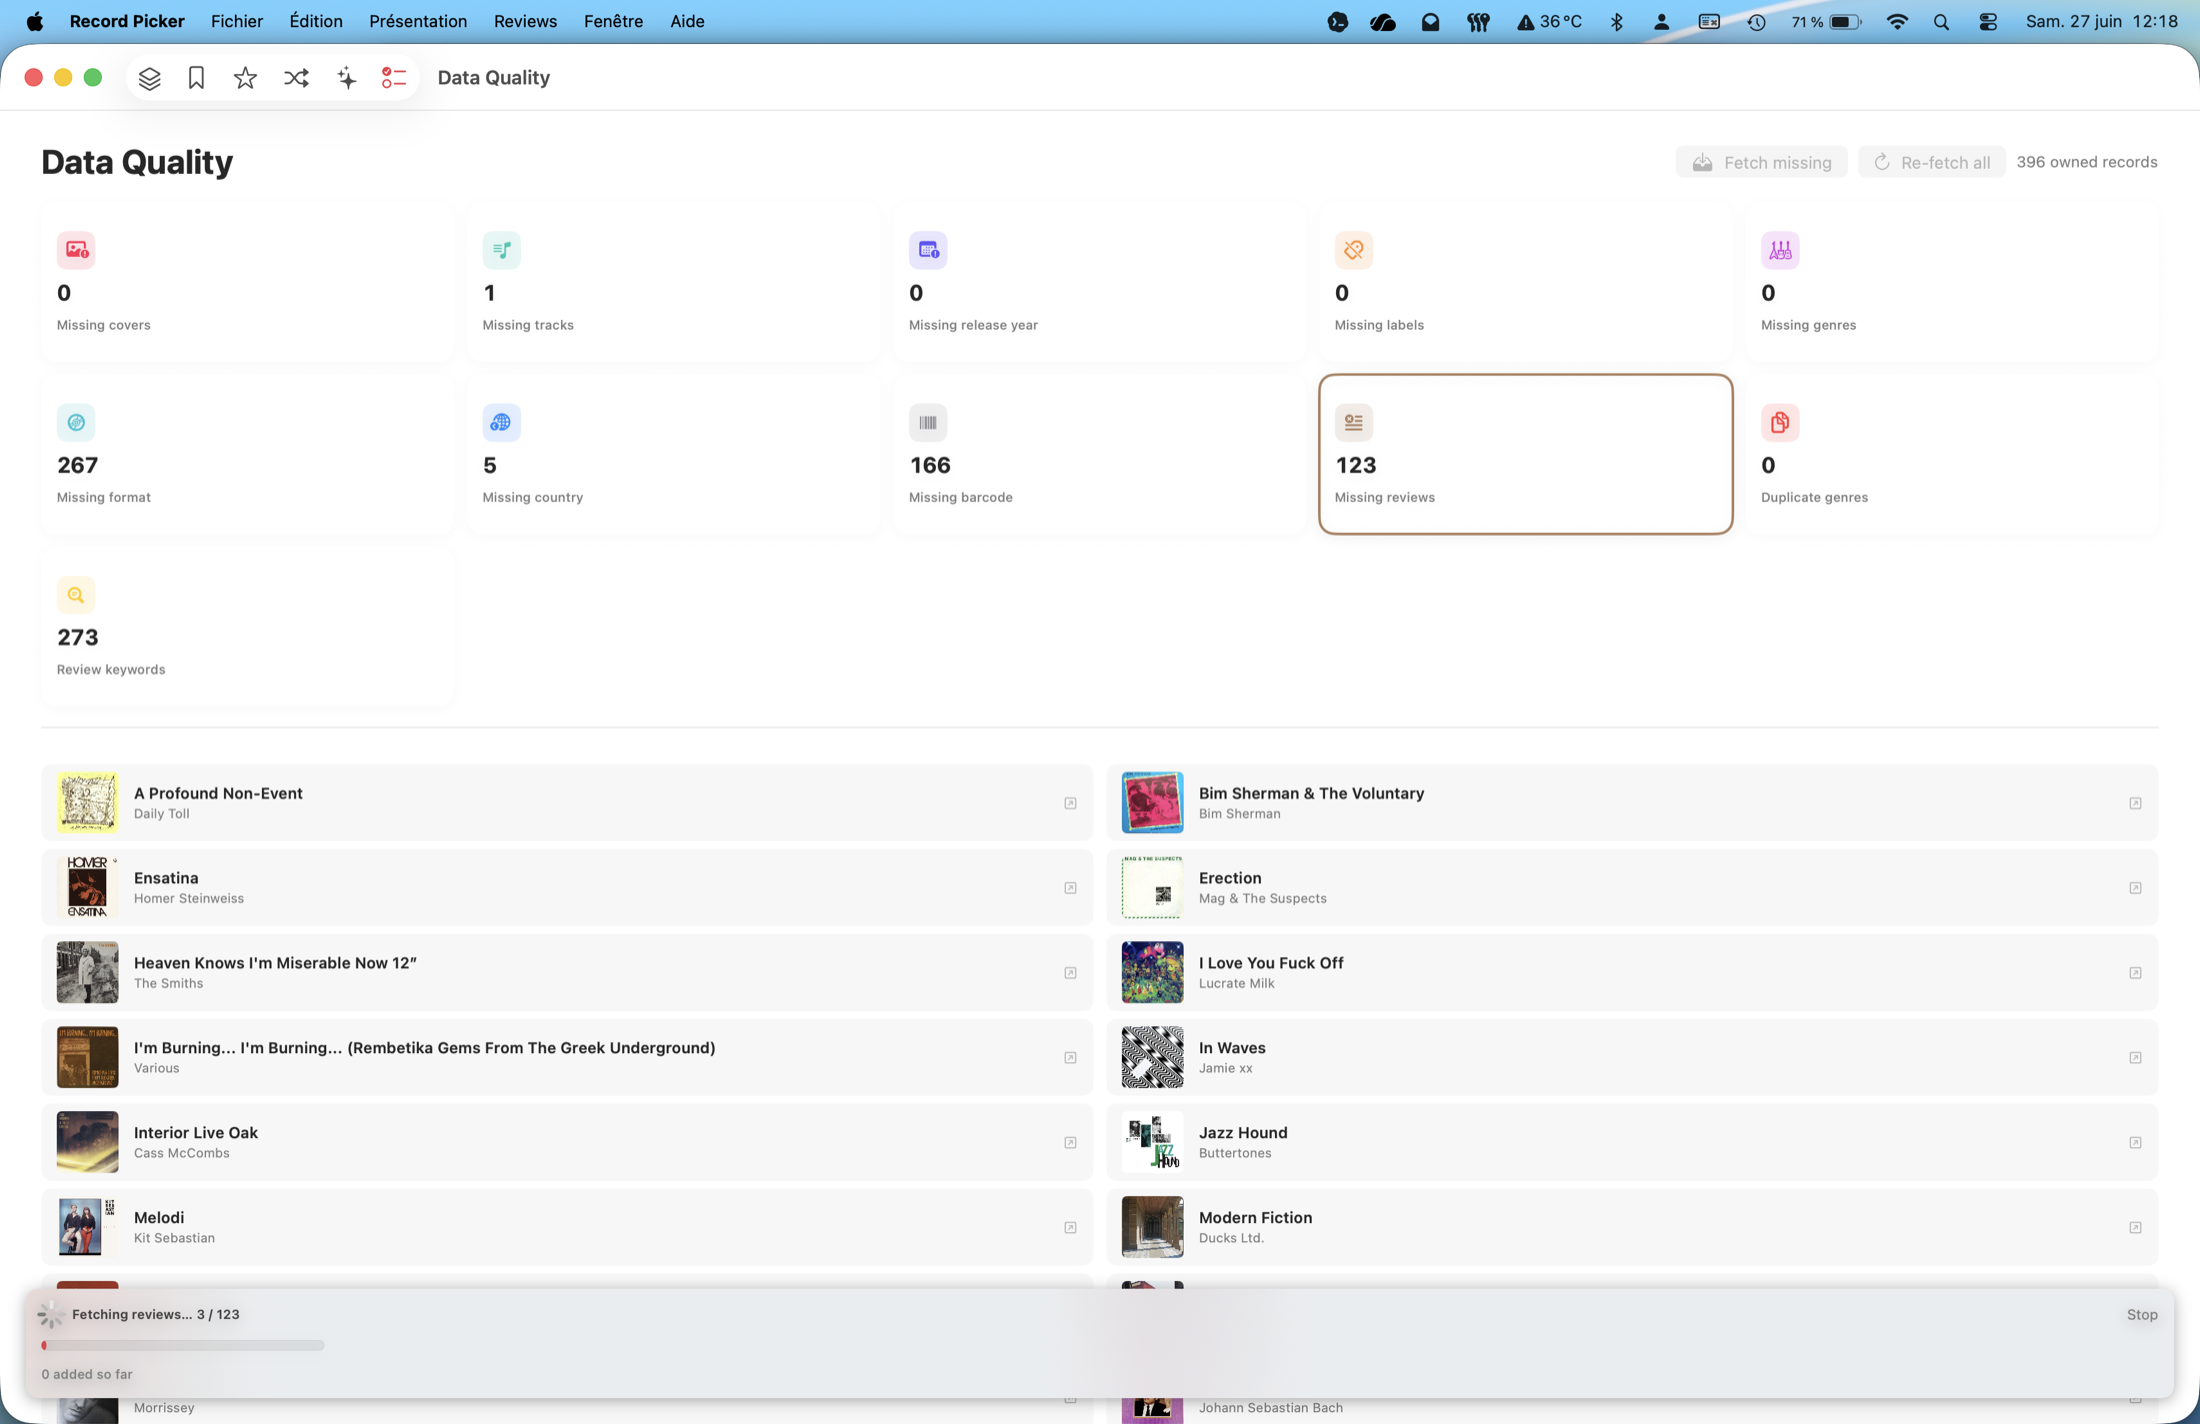Select the Missing barcode card
2200x1424 pixels.
[1099, 454]
